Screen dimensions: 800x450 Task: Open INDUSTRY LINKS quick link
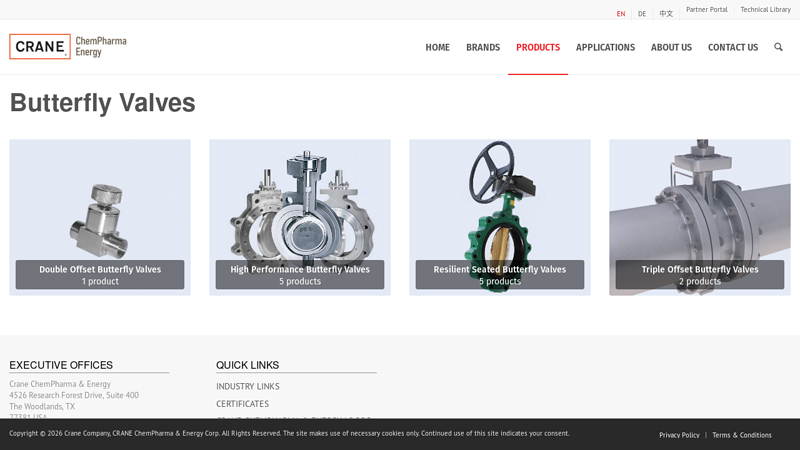247,386
